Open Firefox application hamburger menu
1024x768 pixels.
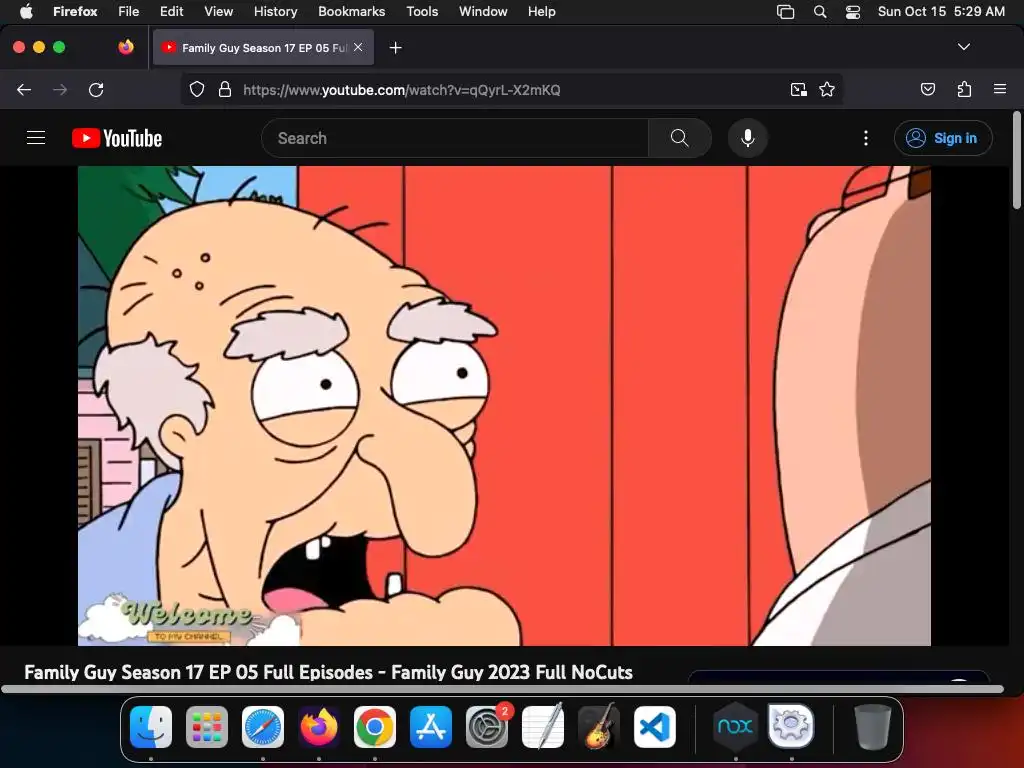pos(999,89)
